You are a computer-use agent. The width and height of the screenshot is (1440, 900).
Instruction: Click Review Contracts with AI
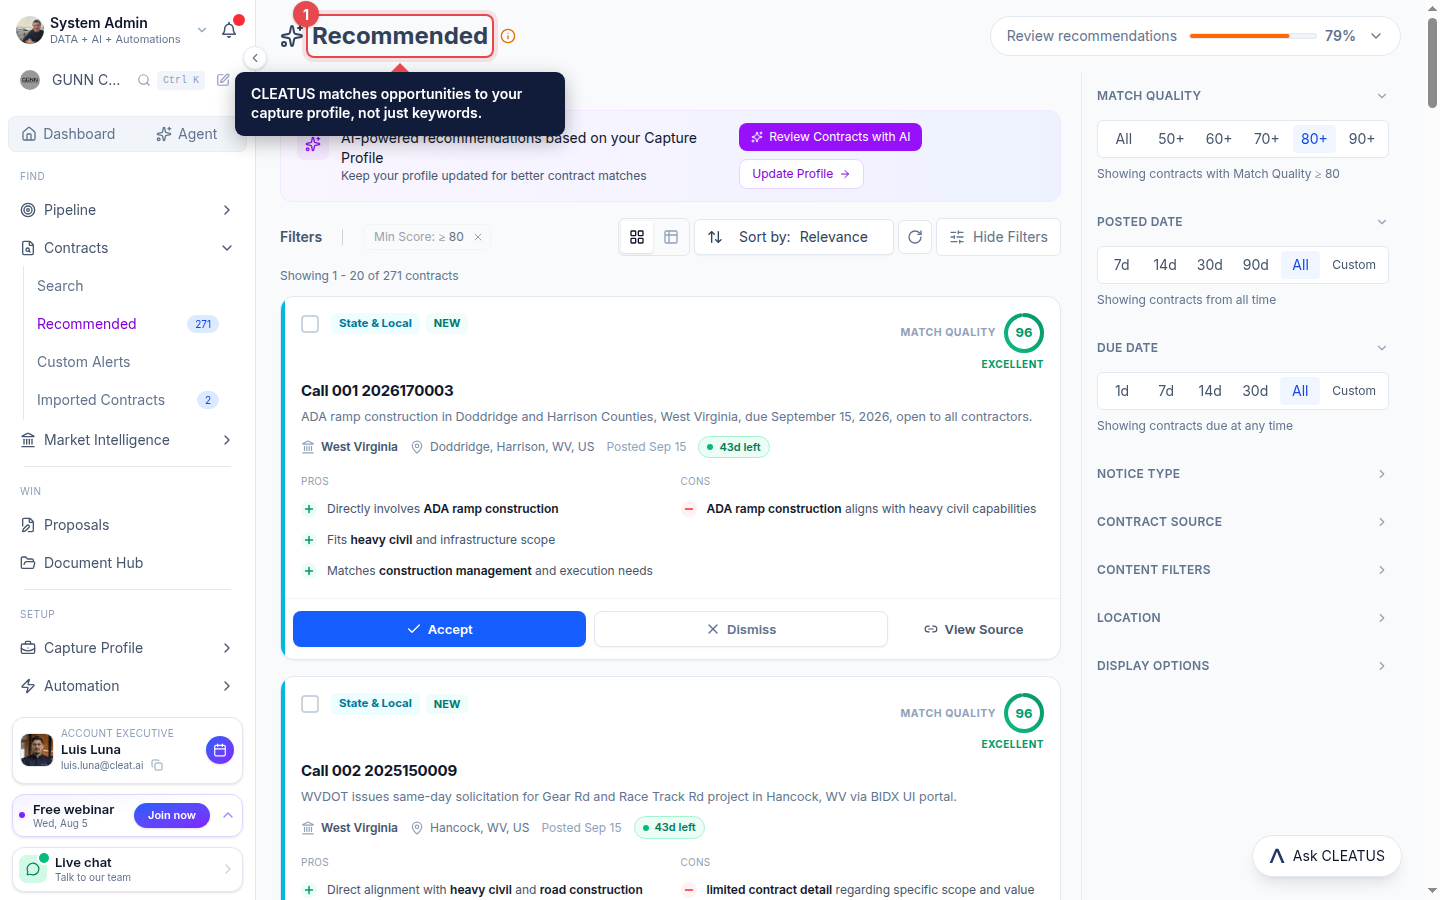pyautogui.click(x=830, y=137)
